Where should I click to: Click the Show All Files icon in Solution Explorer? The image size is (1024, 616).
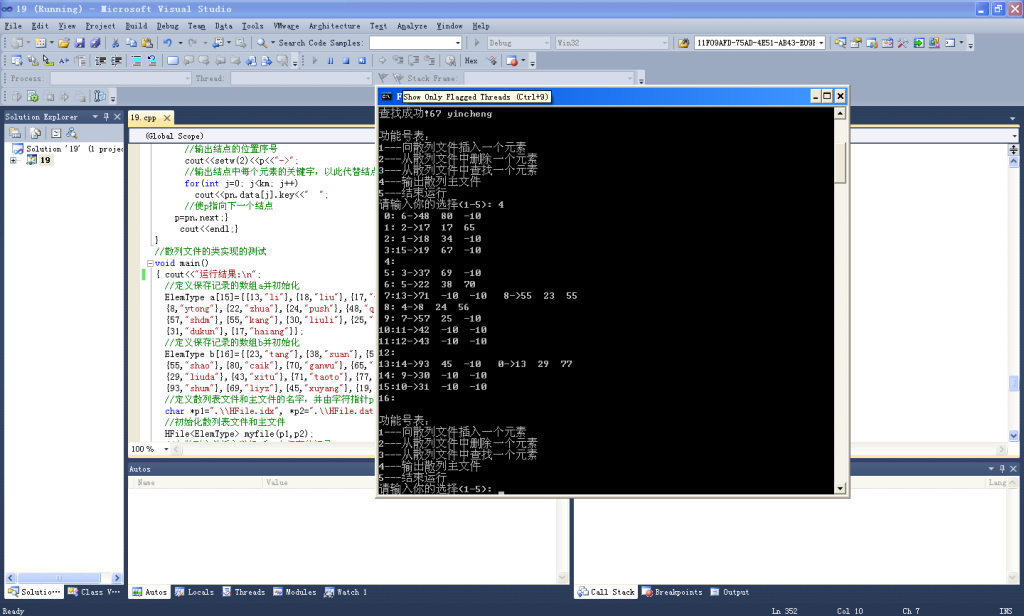pyautogui.click(x=34, y=133)
